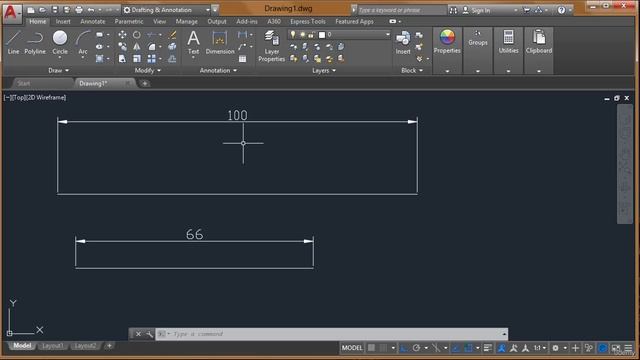
Task: Open the Drafting & Annotation workspace dropdown
Action: pyautogui.click(x=167, y=10)
